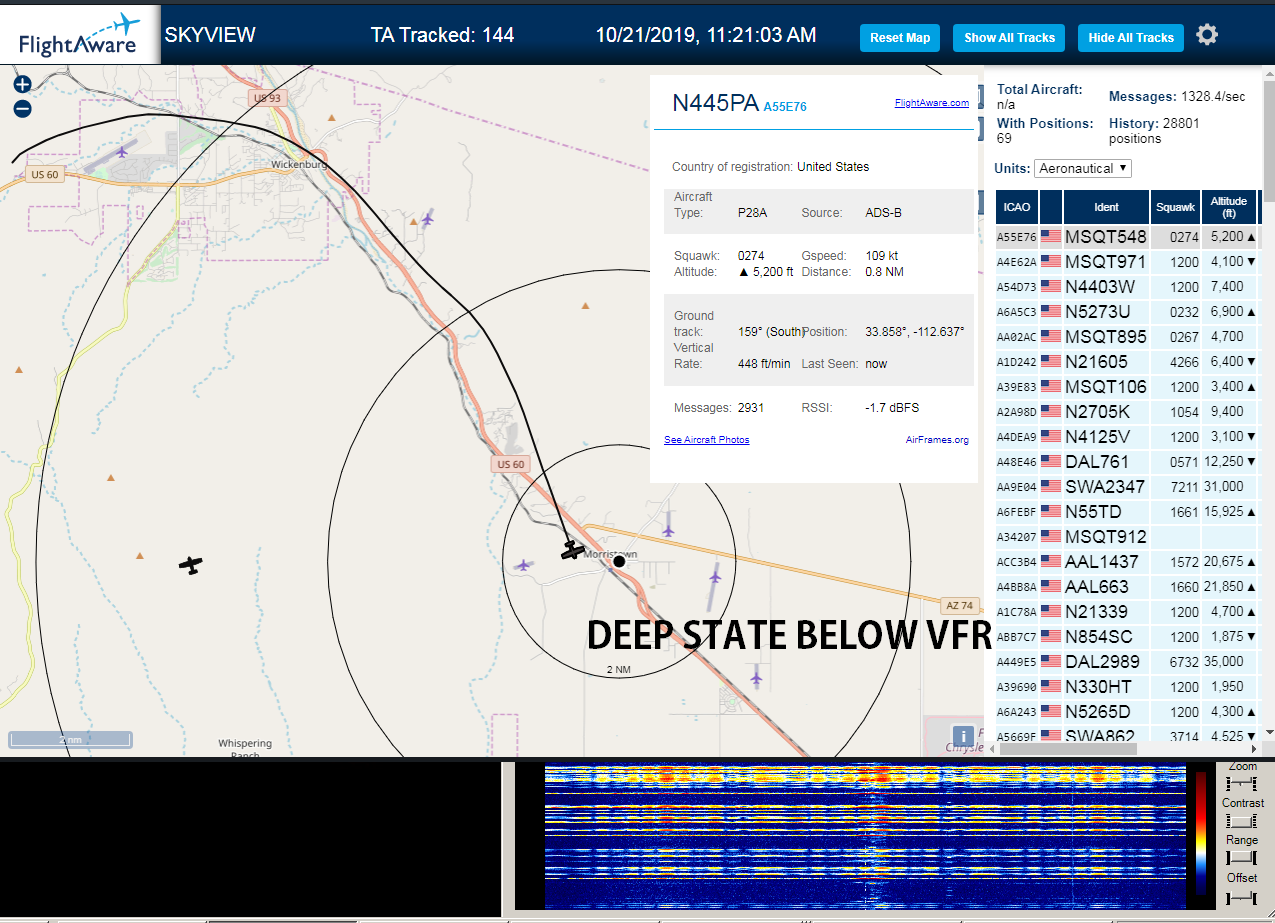Select the N4125V row
The width and height of the screenshot is (1275, 923).
pos(1127,437)
